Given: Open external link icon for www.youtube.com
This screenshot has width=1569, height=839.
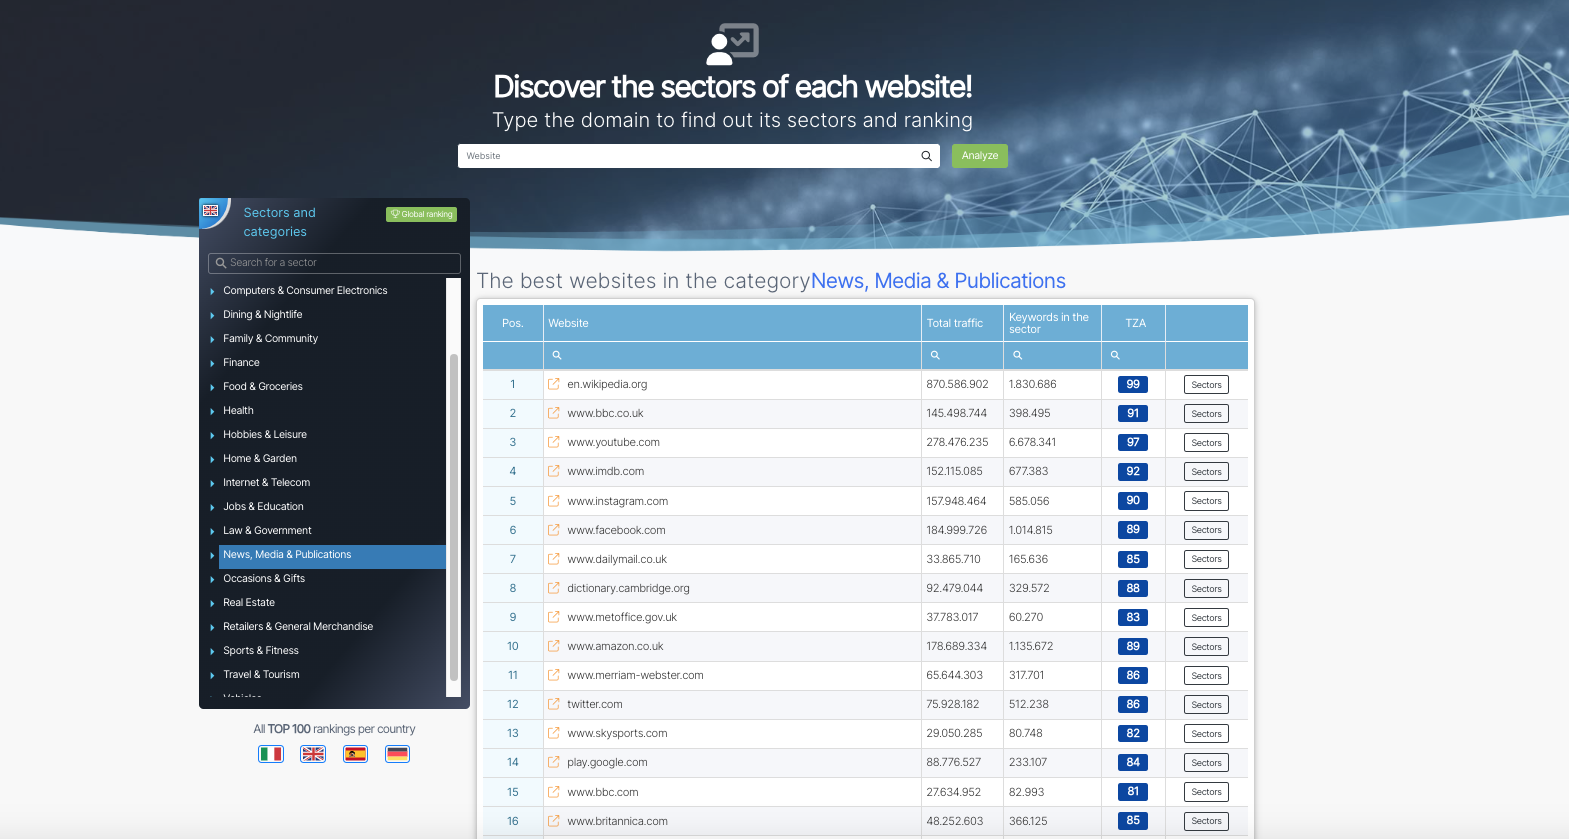Looking at the screenshot, I should (x=554, y=442).
